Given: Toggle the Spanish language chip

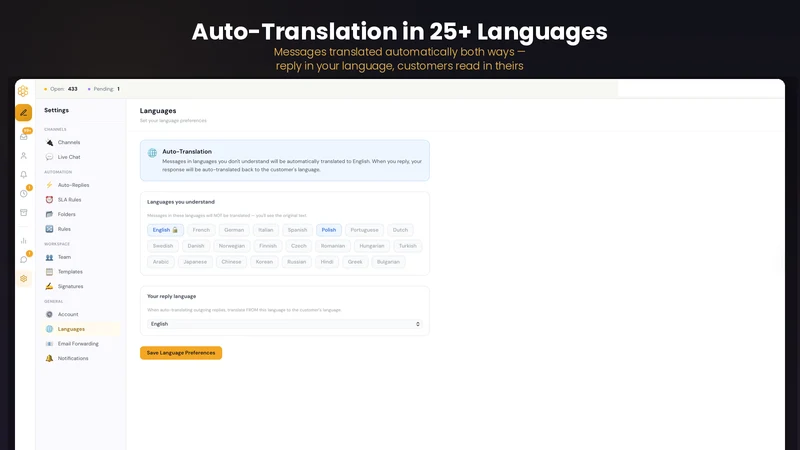Looking at the screenshot, I should click(297, 230).
